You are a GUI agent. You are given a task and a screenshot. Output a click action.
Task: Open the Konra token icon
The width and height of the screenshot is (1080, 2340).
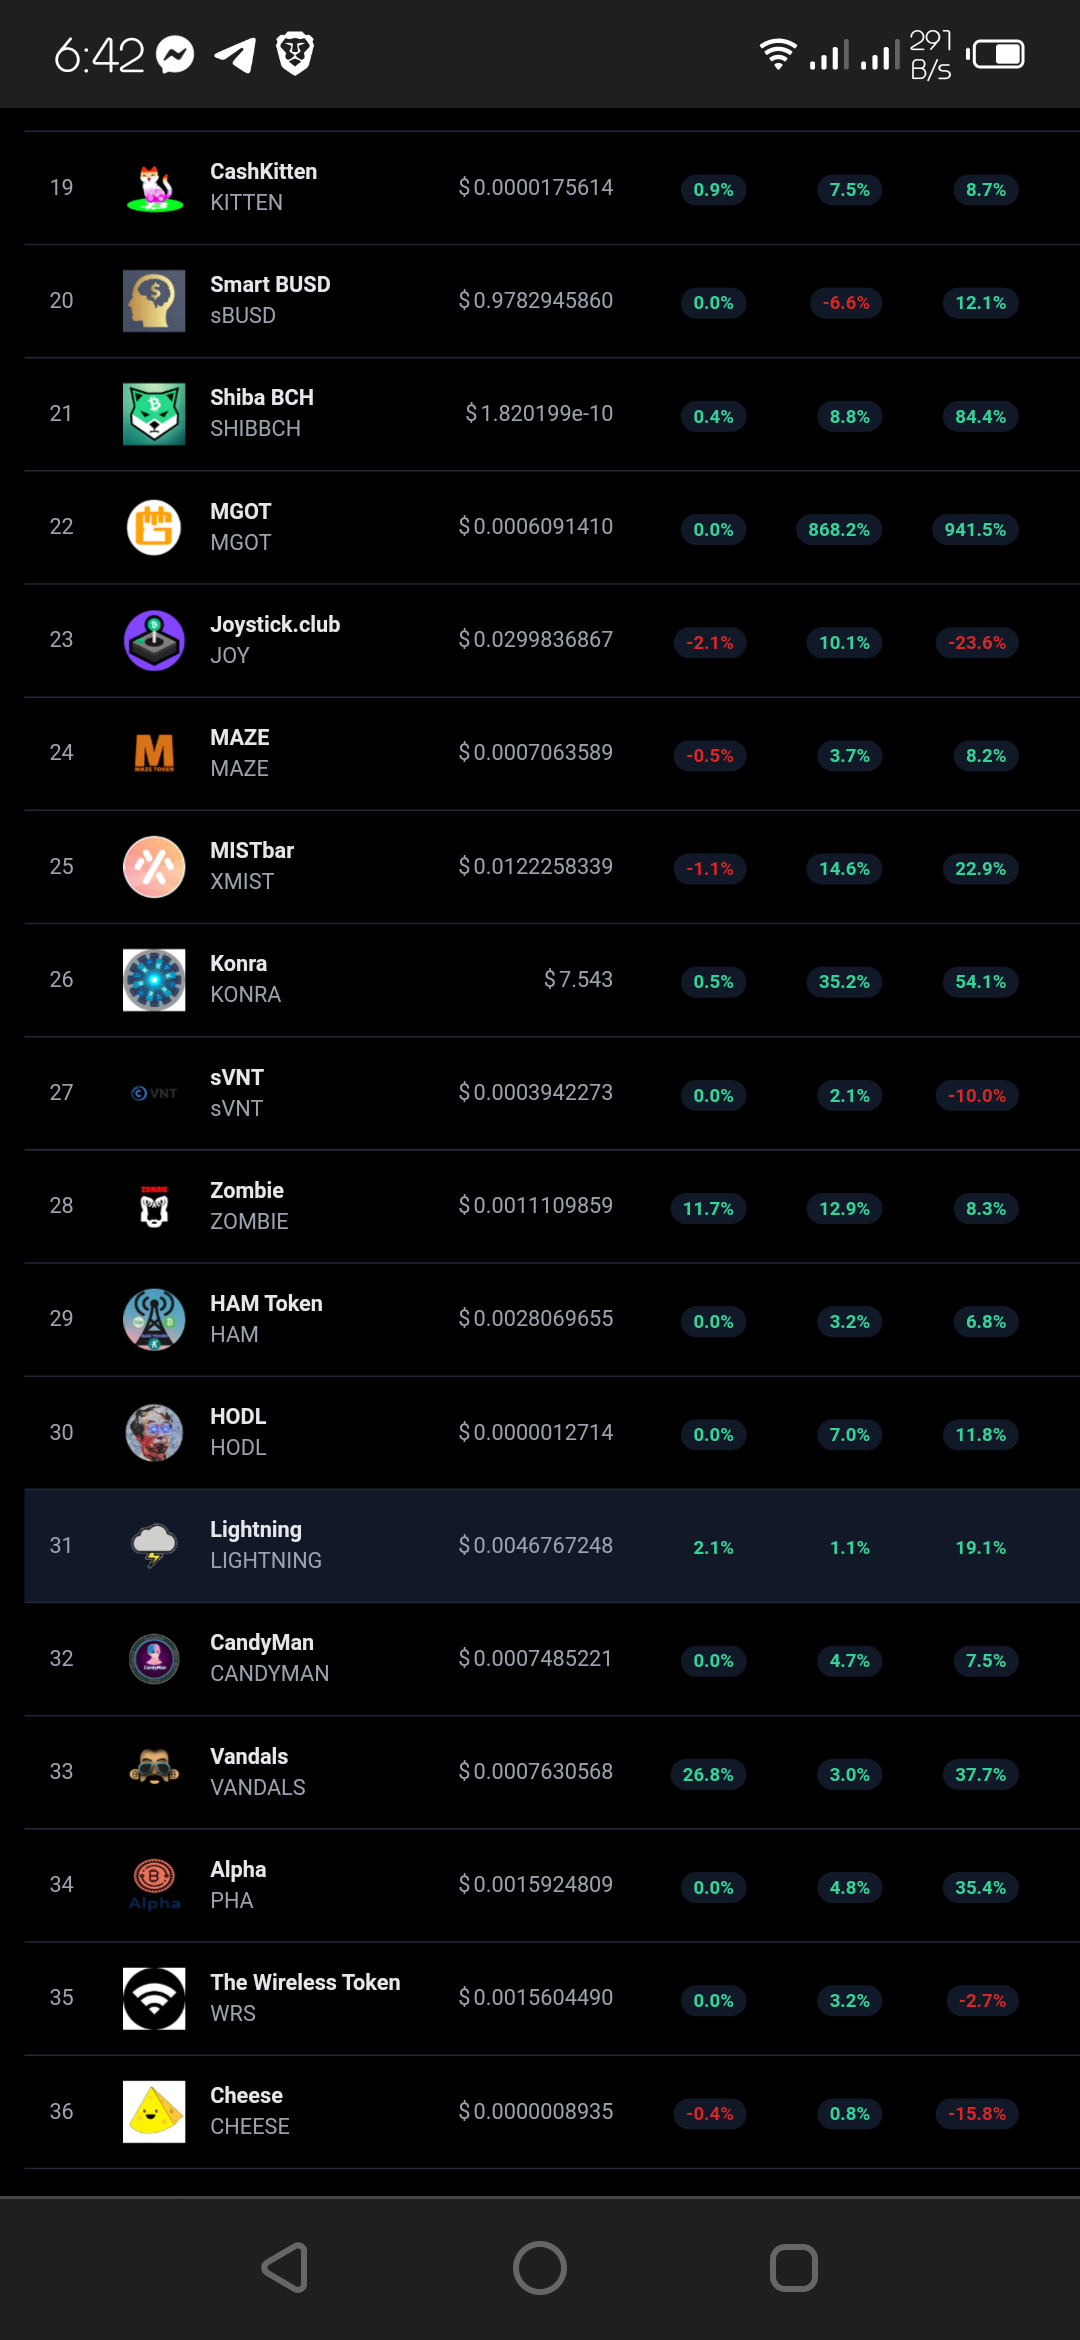point(154,980)
